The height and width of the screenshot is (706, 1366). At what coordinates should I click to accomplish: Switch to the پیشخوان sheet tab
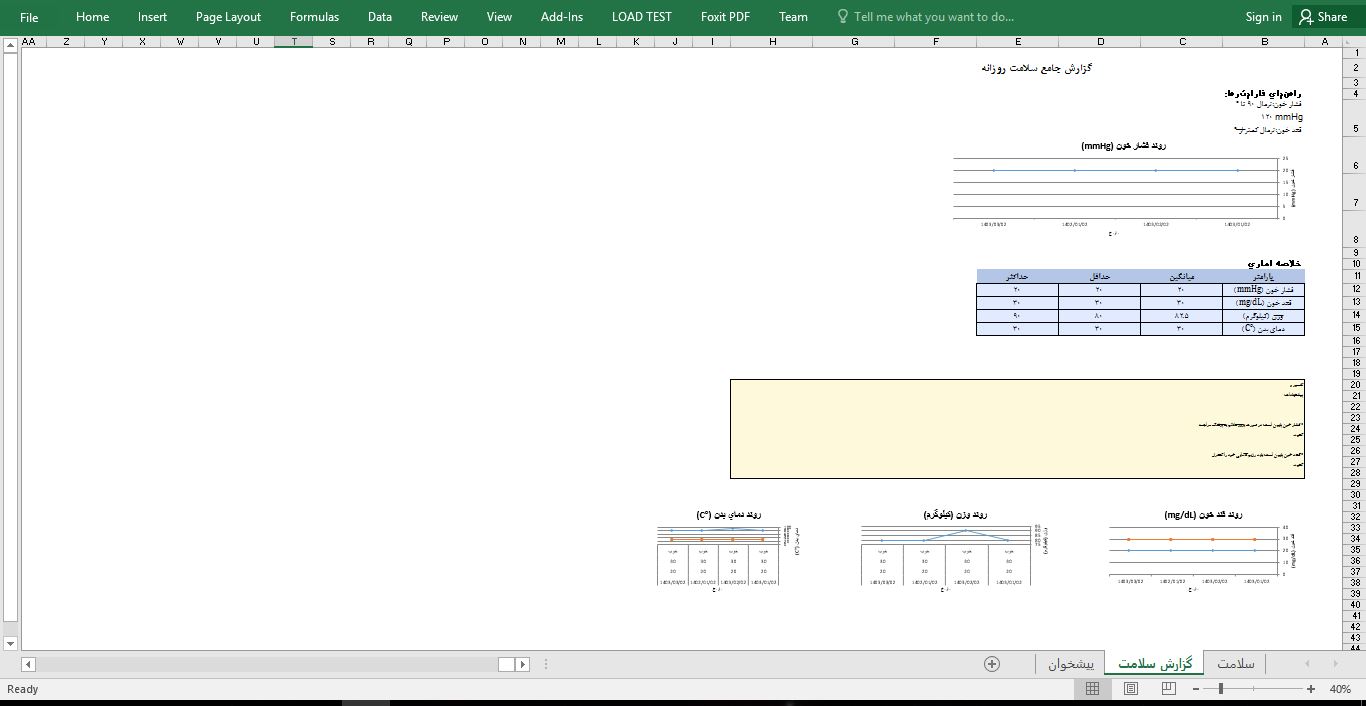coord(1071,664)
